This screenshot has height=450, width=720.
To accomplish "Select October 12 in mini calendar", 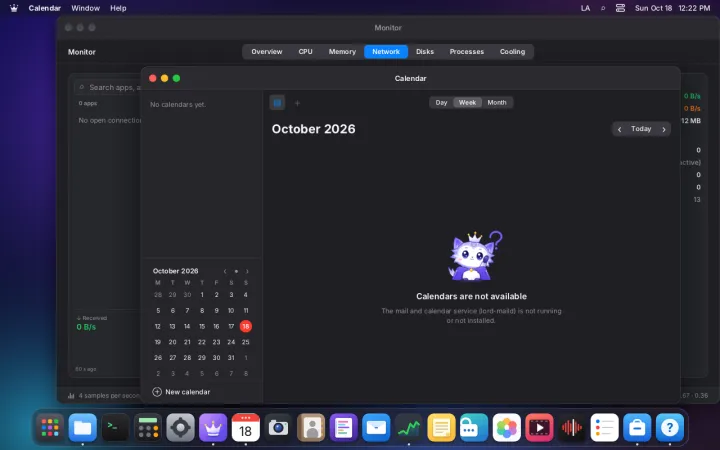I will pyautogui.click(x=158, y=326).
